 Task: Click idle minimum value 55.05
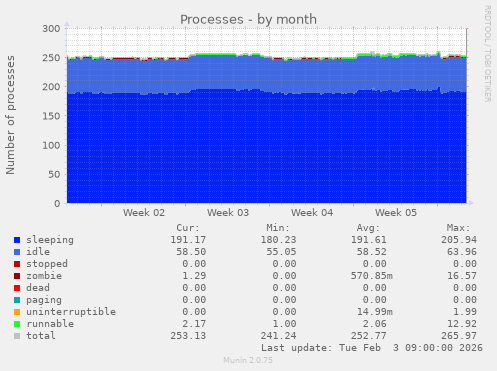pyautogui.click(x=281, y=252)
